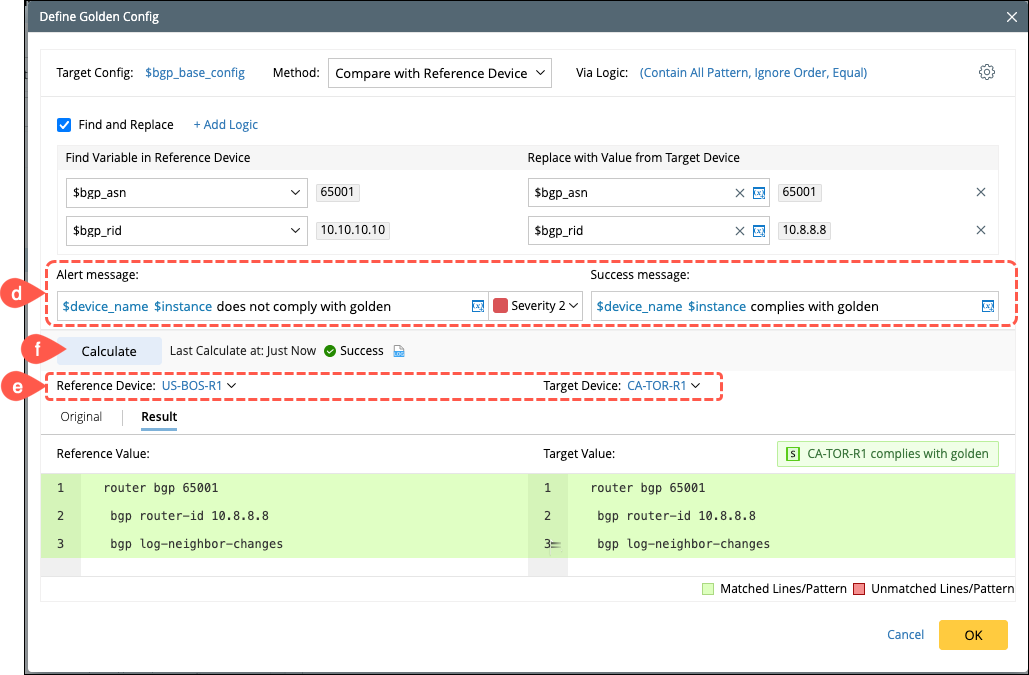Insert variable in Alert message field

pyautogui.click(x=477, y=306)
